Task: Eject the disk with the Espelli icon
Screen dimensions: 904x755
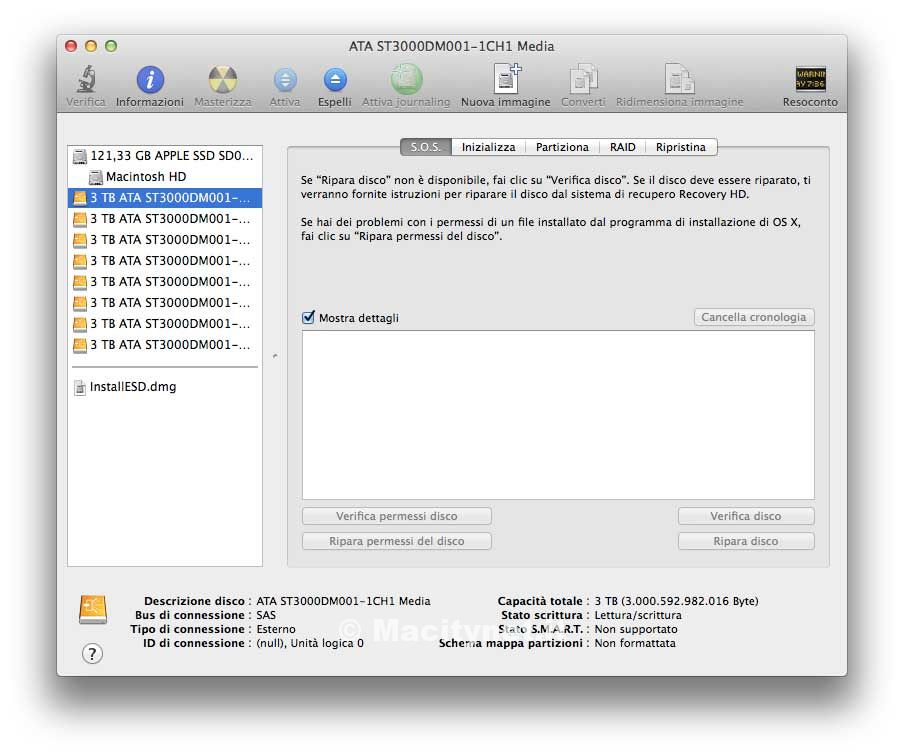Action: click(335, 80)
